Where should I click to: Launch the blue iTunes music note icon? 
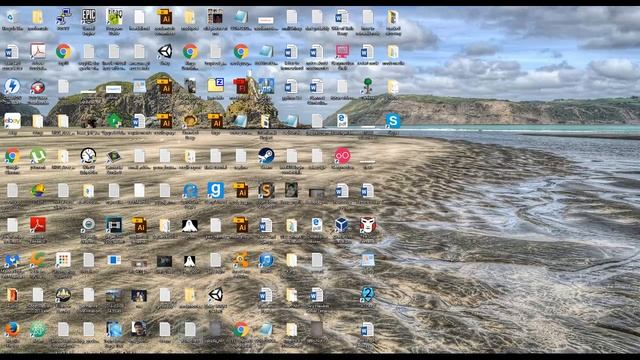pyautogui.click(x=266, y=260)
